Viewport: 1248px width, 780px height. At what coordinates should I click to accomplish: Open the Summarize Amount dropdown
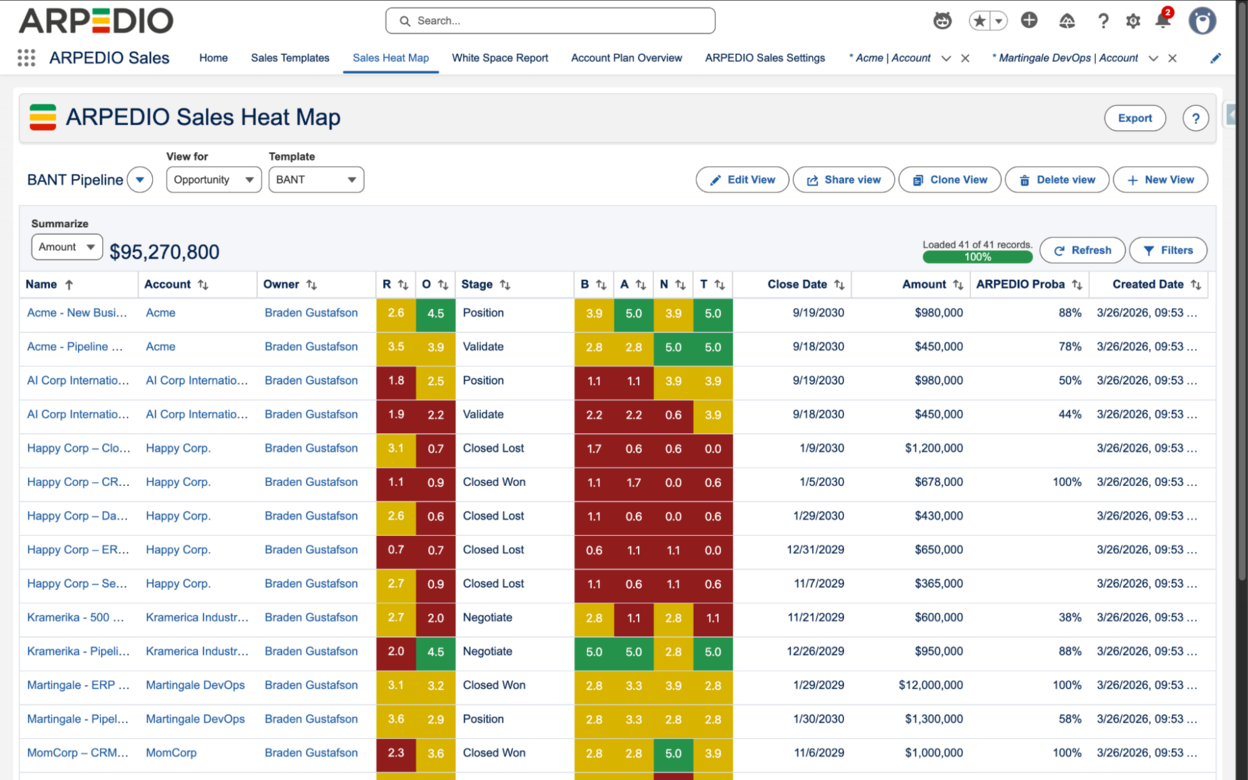coord(67,247)
